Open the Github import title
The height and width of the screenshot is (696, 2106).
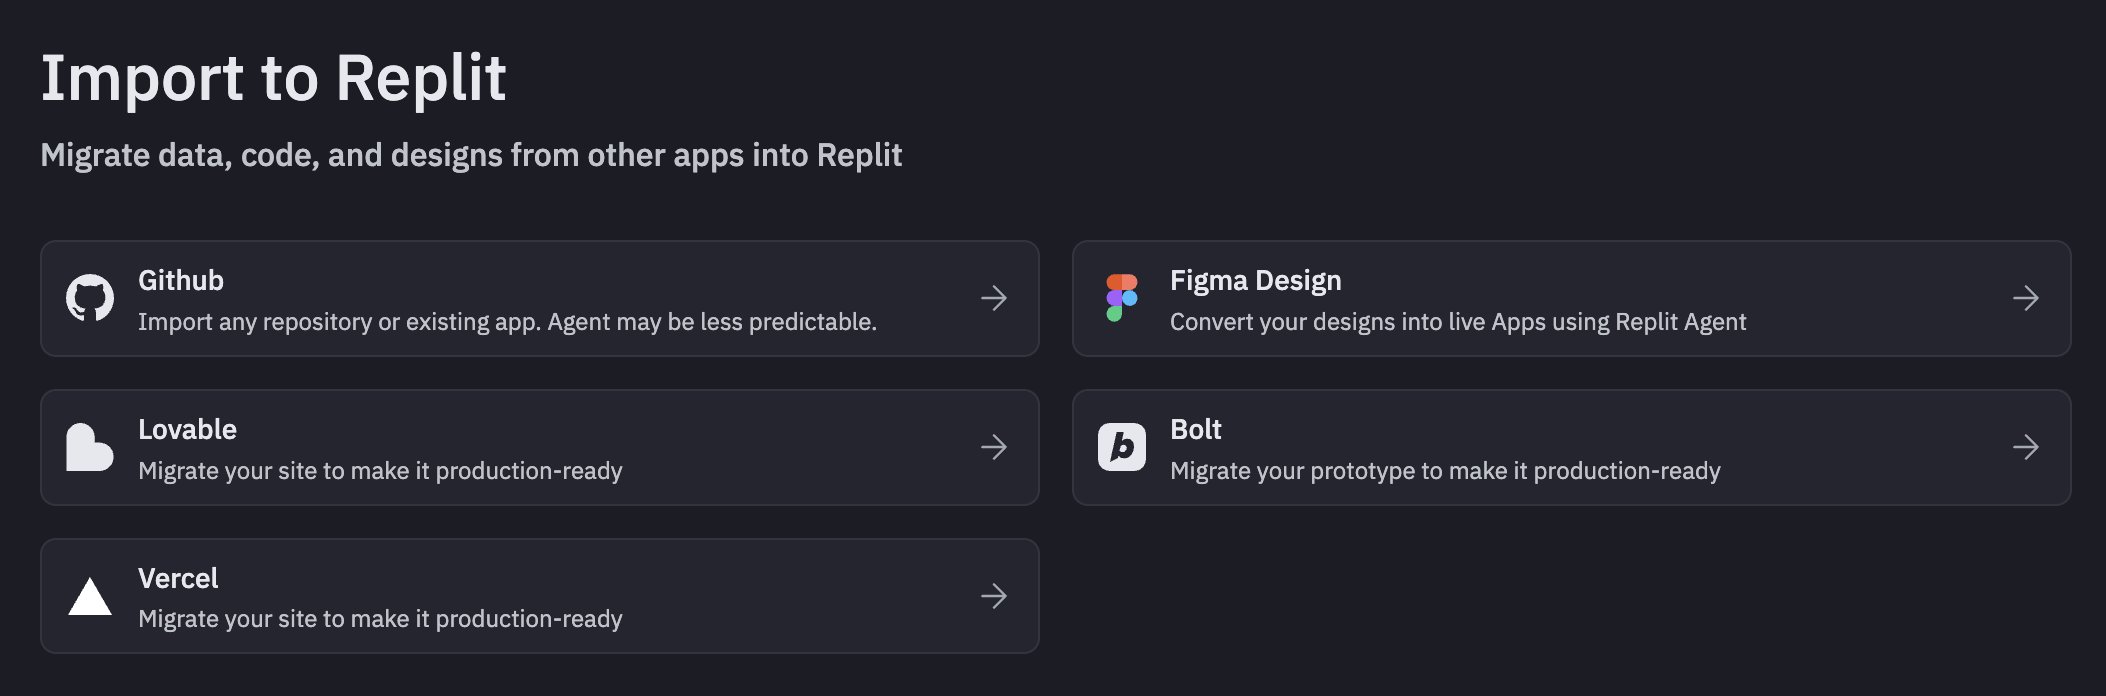pyautogui.click(x=181, y=280)
